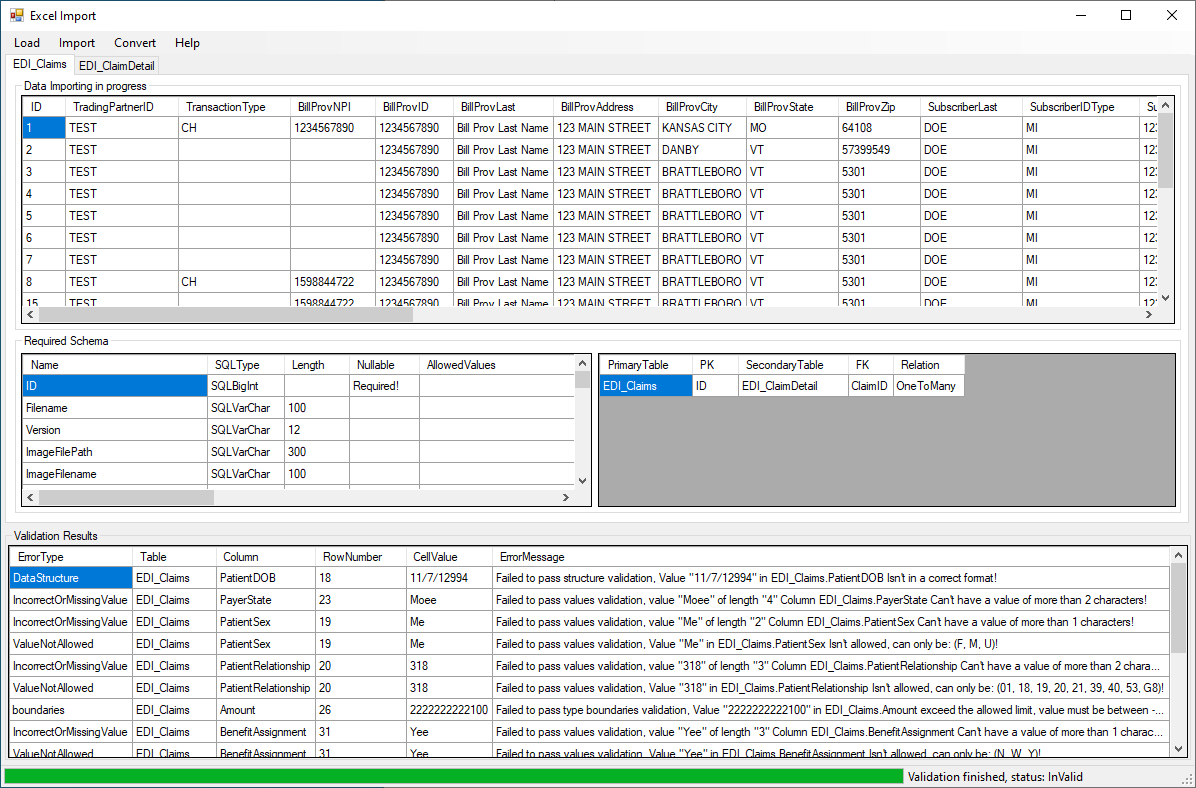This screenshot has width=1196, height=788.
Task: Select the Version row in Required Schema
Action: tap(297, 430)
